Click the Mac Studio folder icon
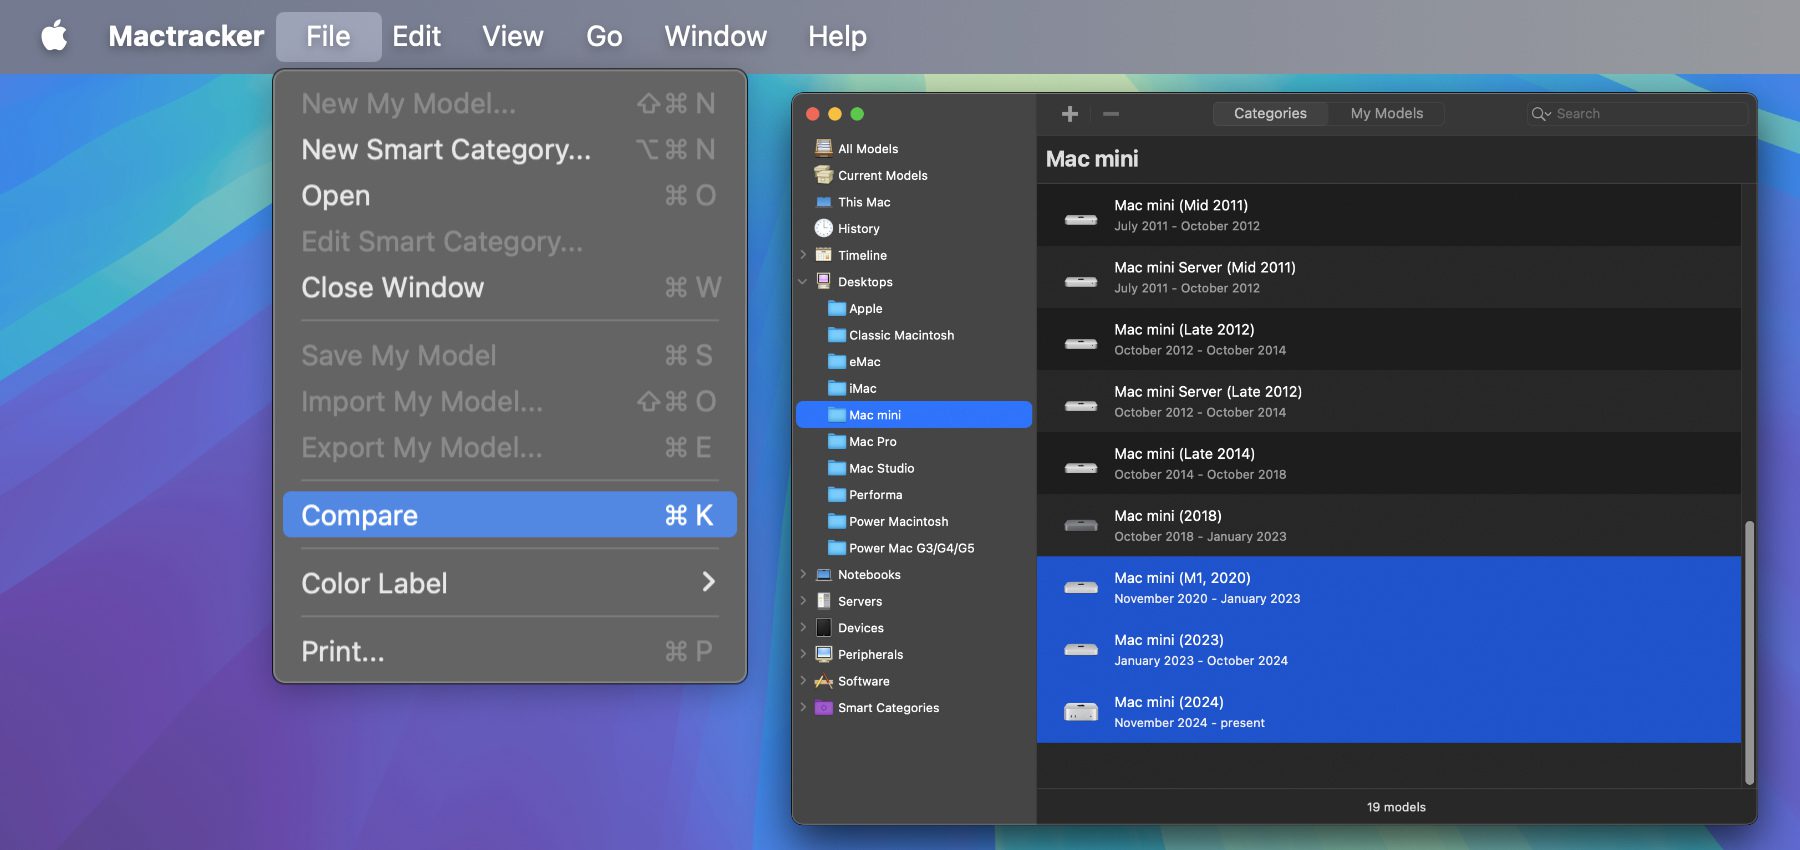Image resolution: width=1800 pixels, height=850 pixels. tap(836, 468)
